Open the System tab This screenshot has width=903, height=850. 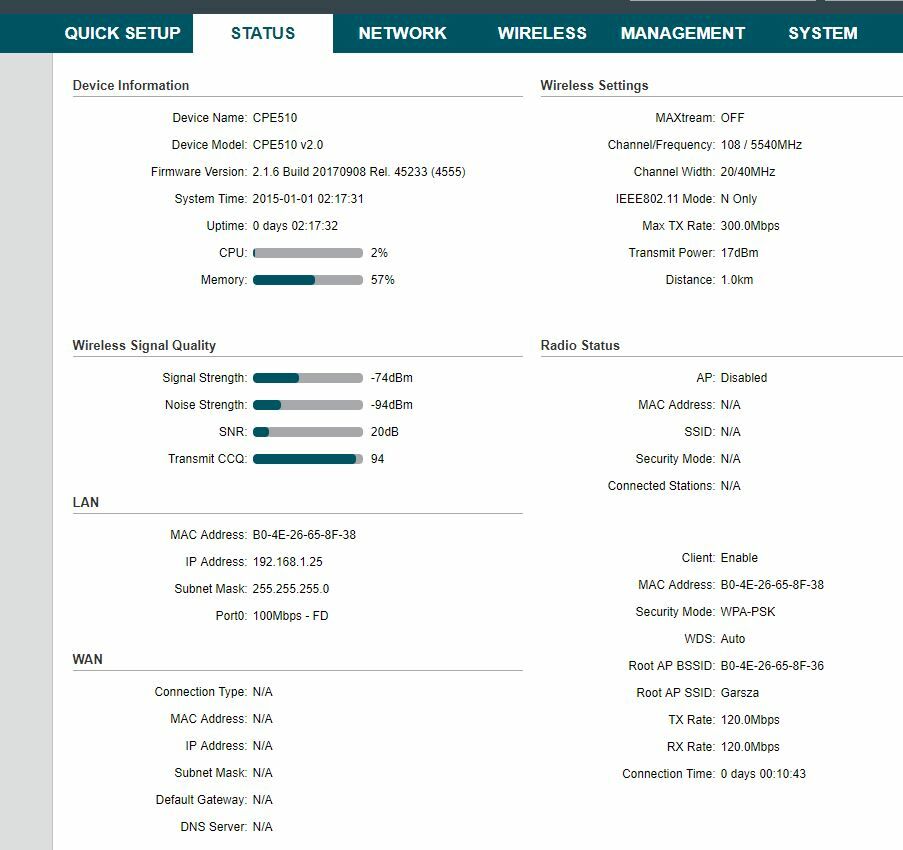point(822,33)
